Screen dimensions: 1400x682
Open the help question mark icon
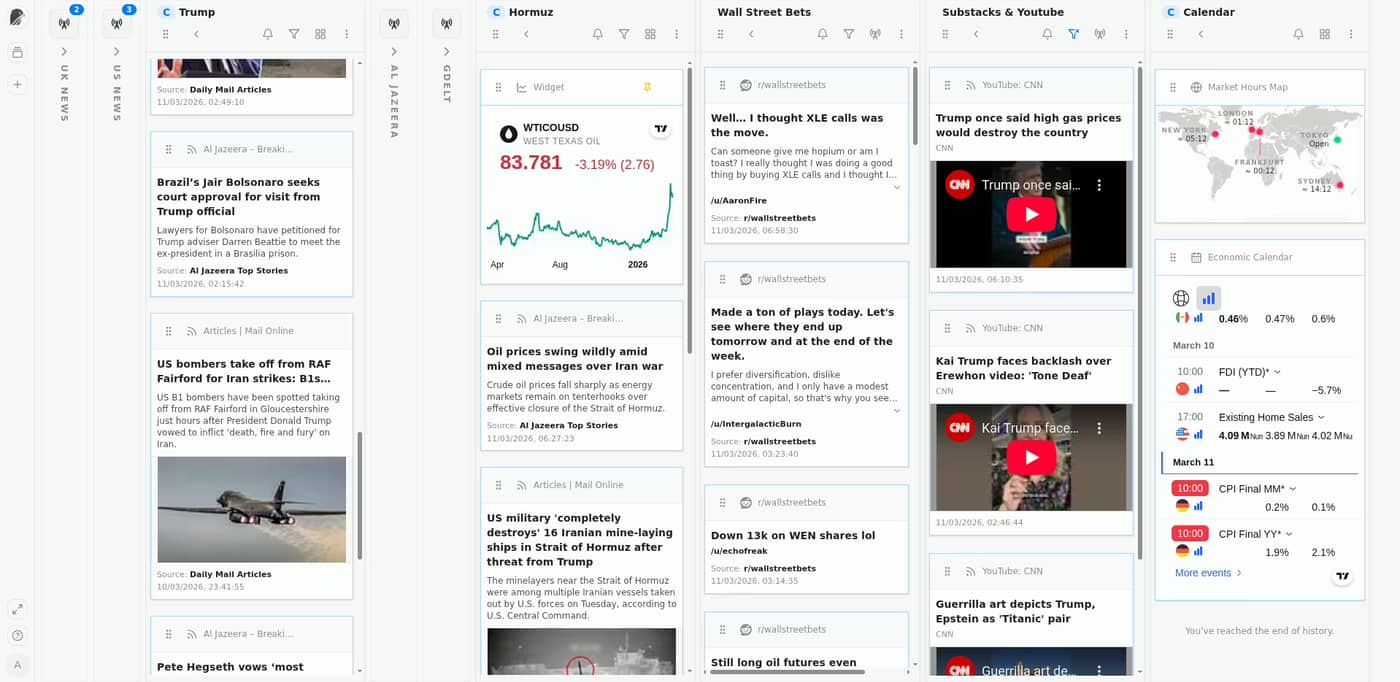tap(17, 636)
